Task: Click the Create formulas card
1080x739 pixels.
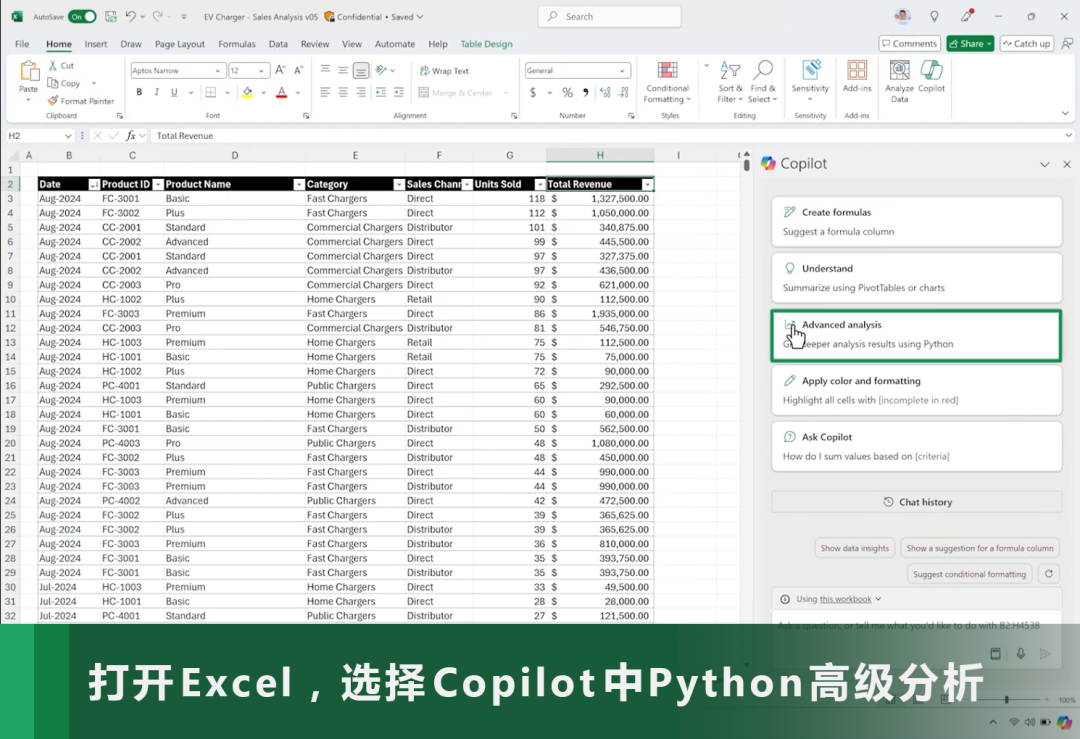Action: pyautogui.click(x=916, y=222)
